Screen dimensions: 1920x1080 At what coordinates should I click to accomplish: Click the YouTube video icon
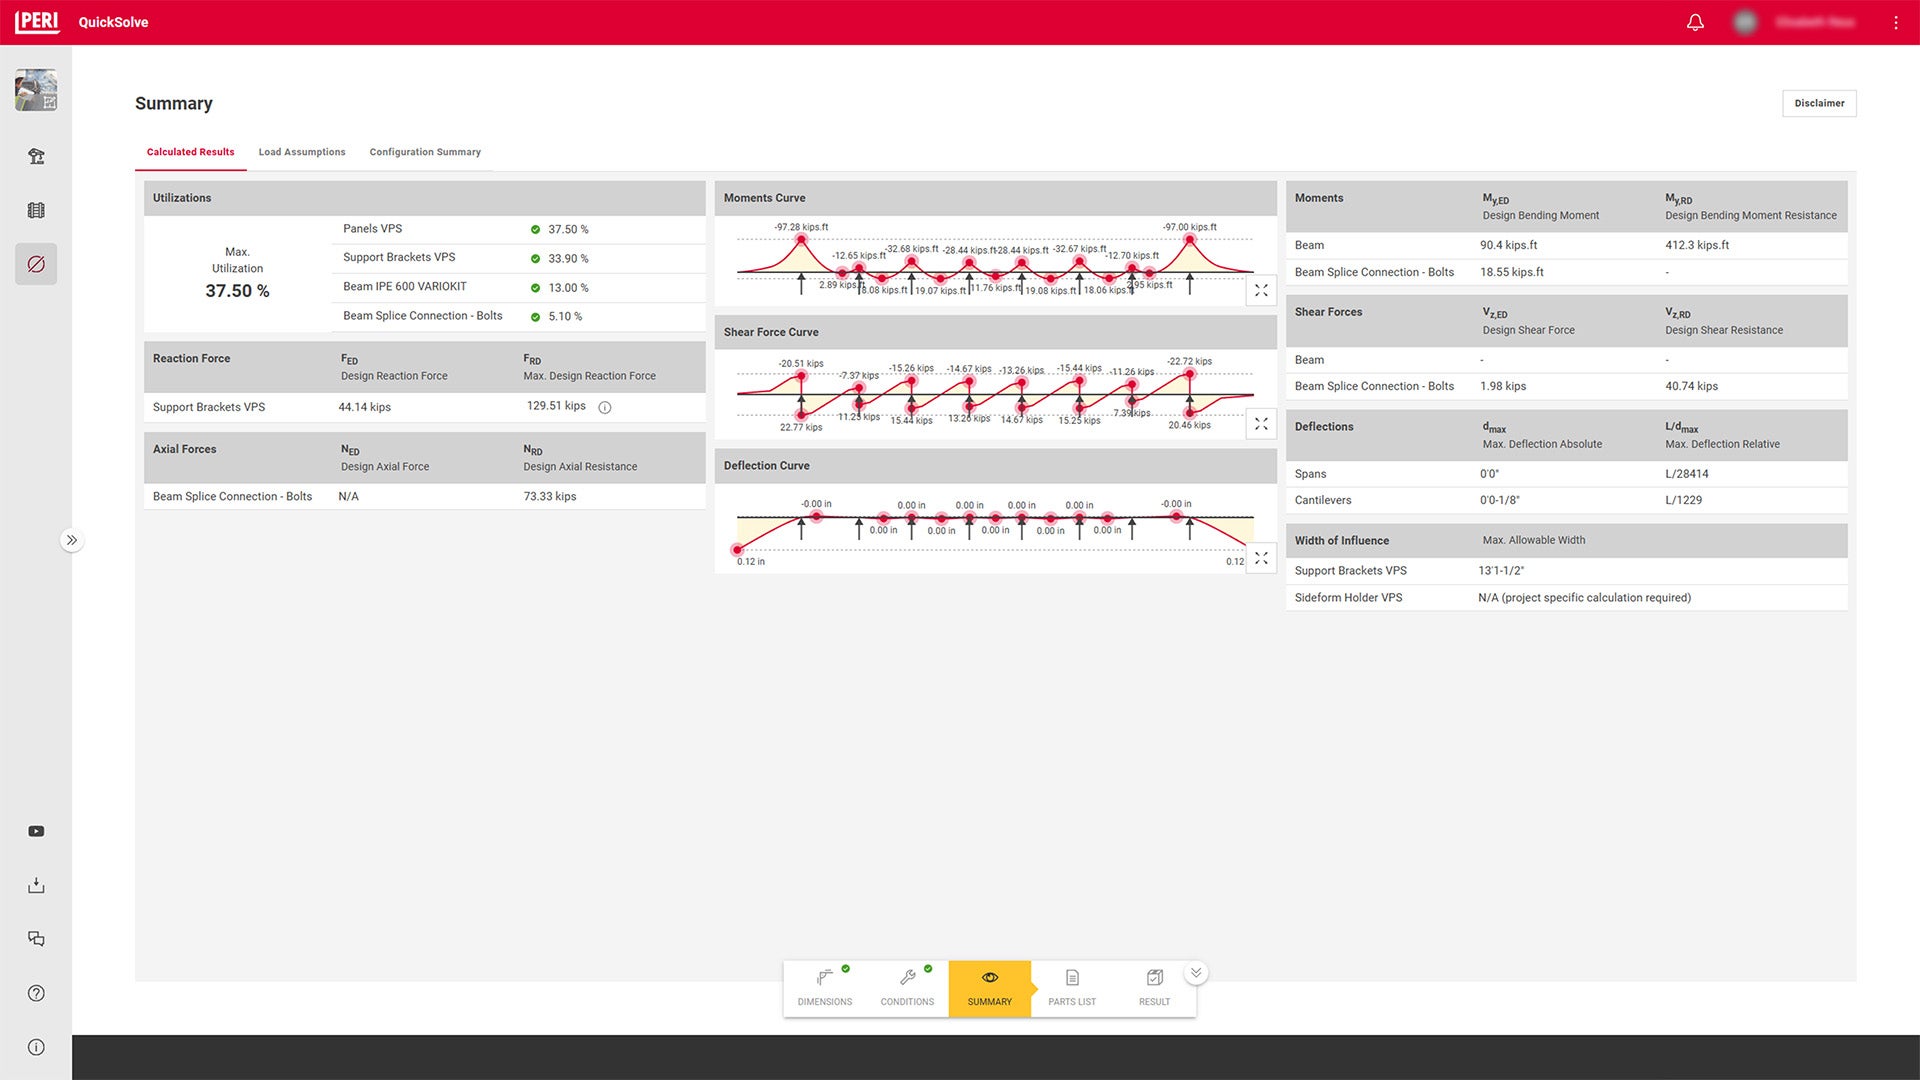click(x=36, y=831)
